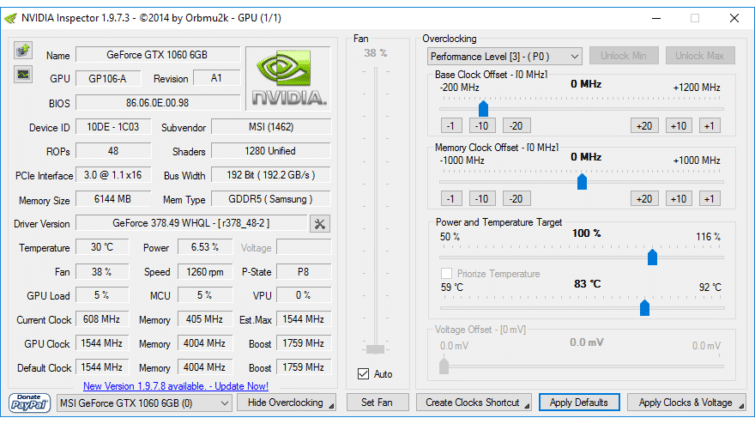
Task: Open the Performance Level [3] - (P0) dropdown
Action: tap(504, 56)
